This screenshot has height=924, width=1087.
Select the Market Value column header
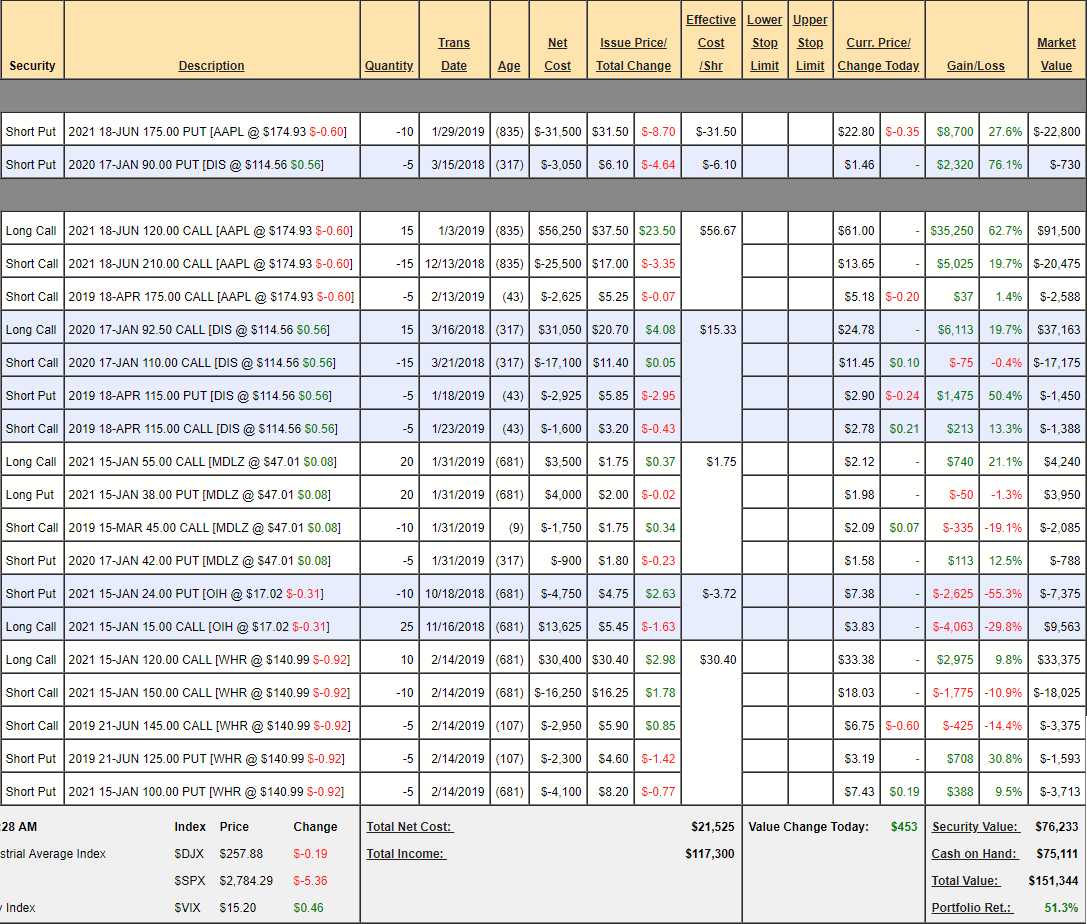(x=1056, y=54)
